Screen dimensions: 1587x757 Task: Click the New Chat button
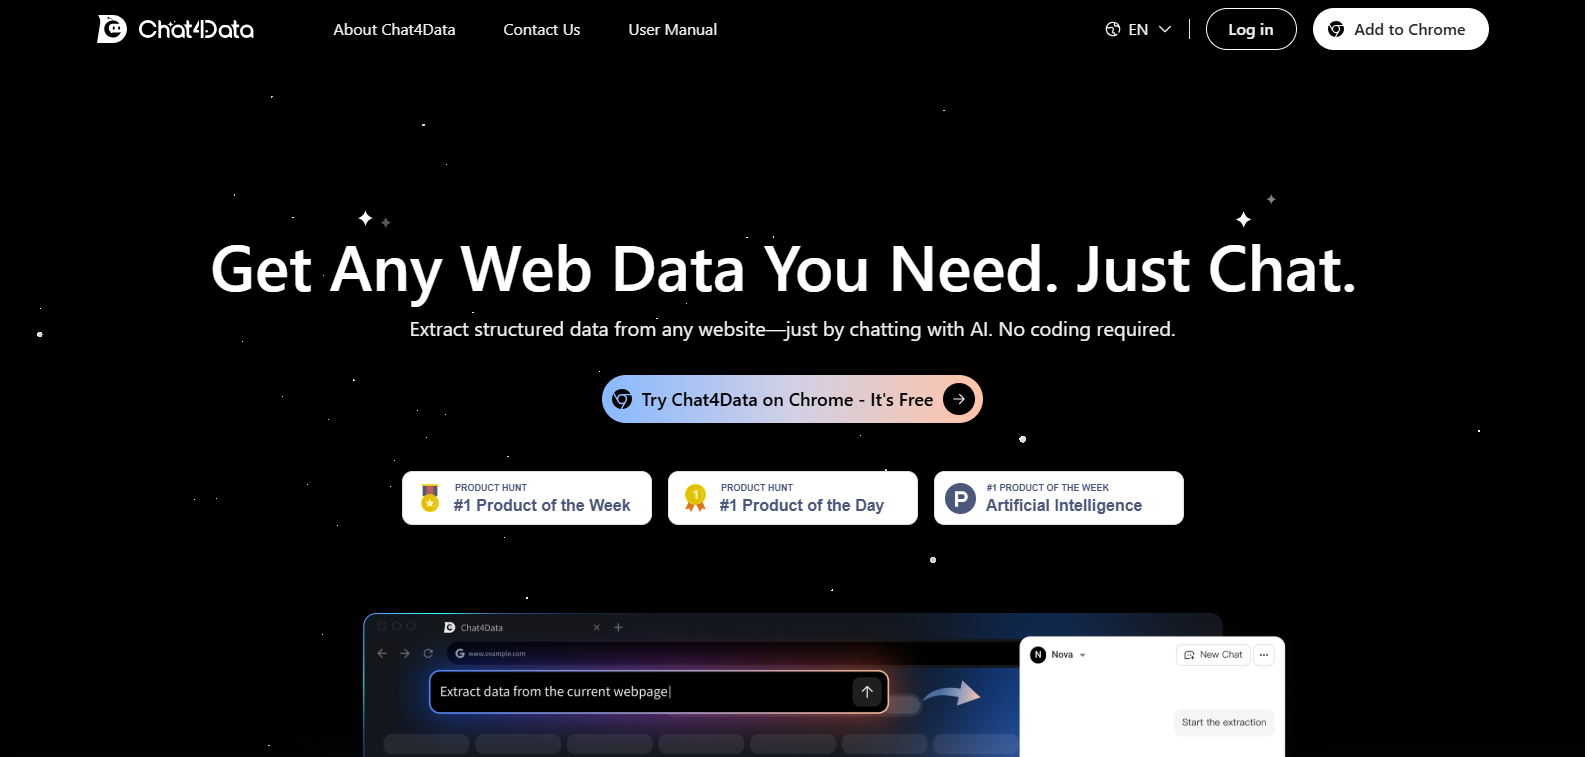point(1213,655)
